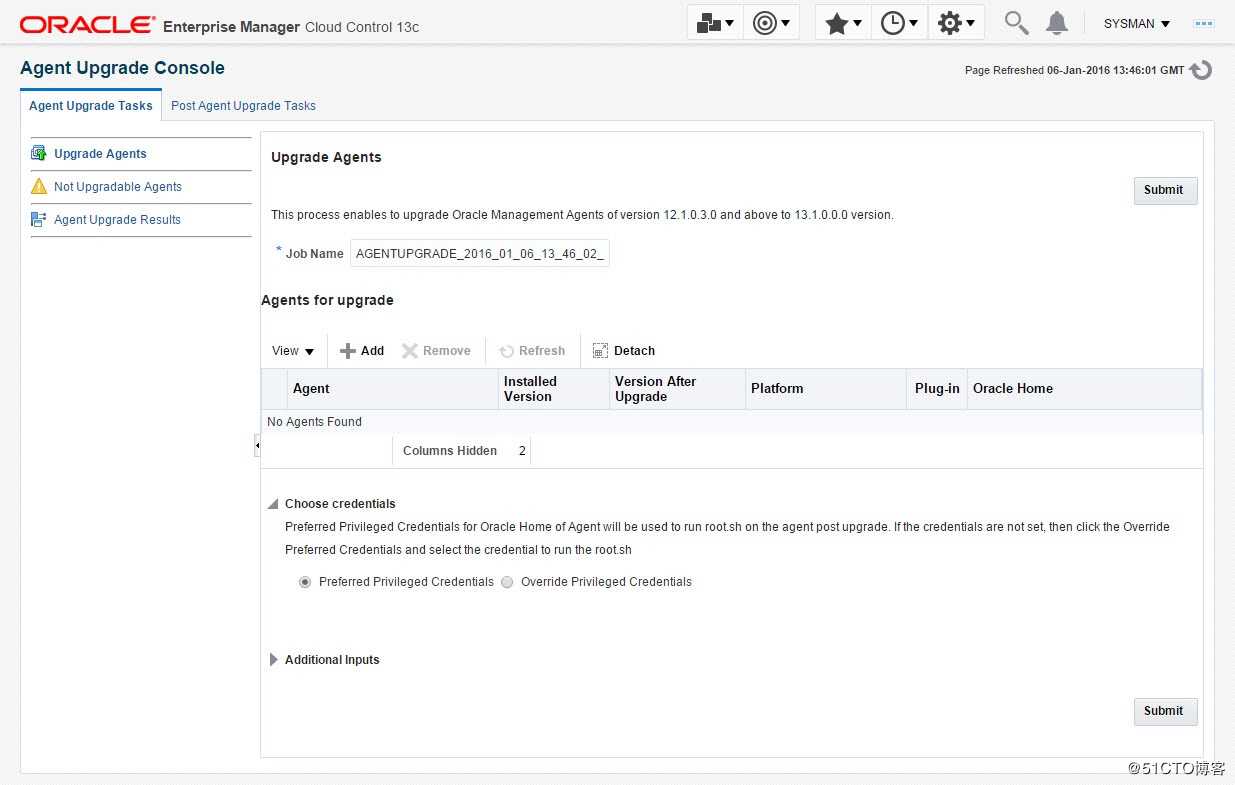
Task: Switch to Post Agent Upgrade Tasks tab
Action: [x=243, y=105]
